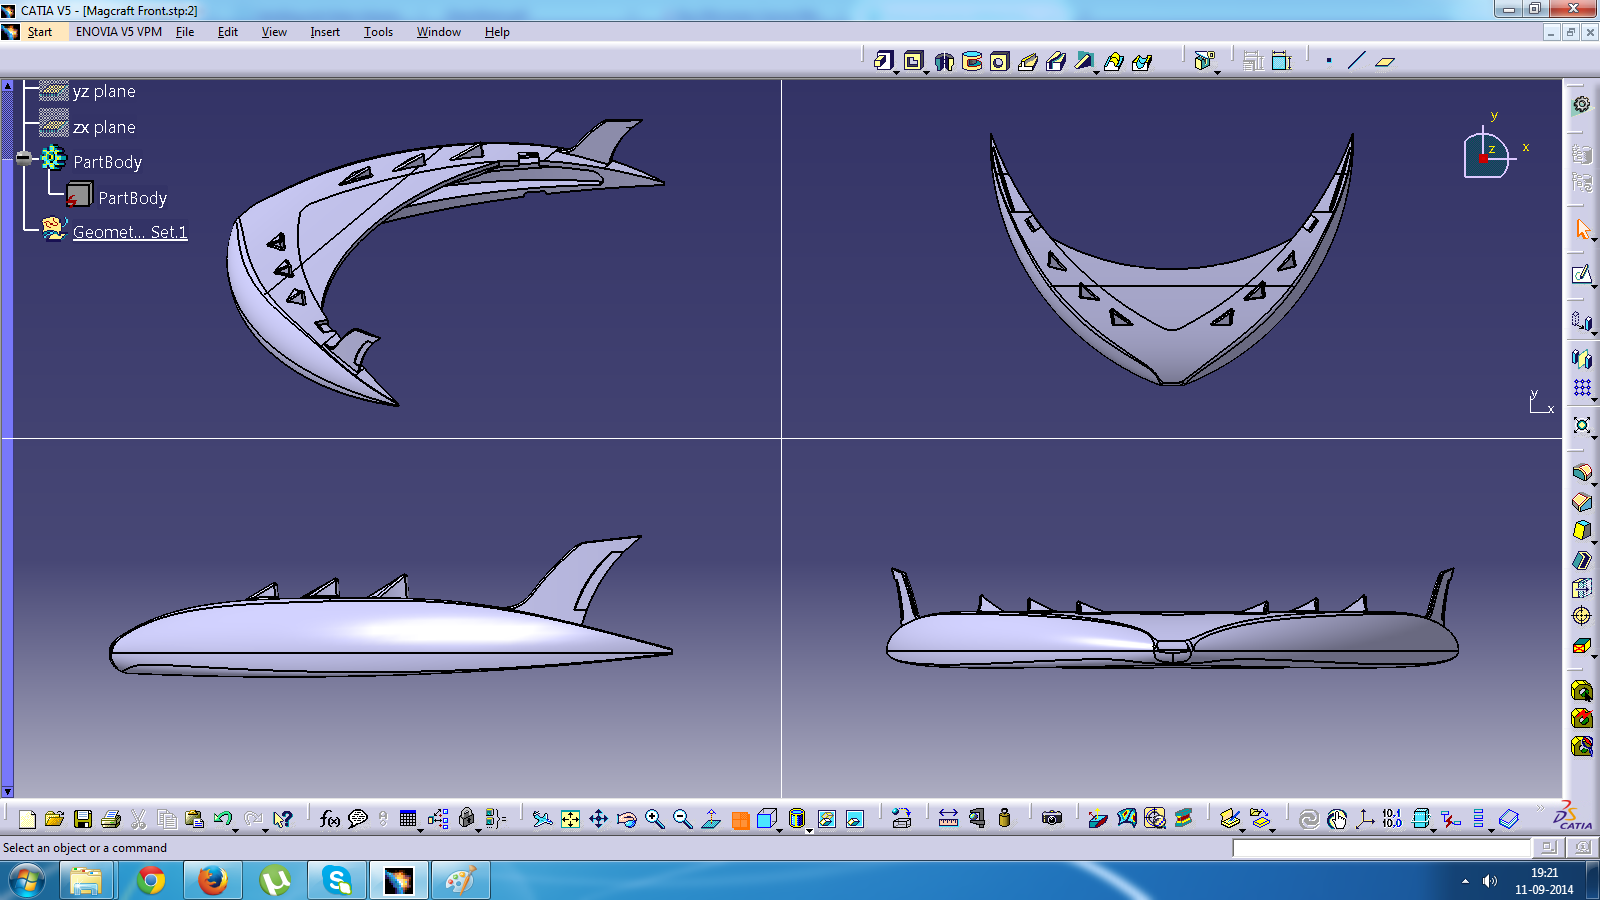The width and height of the screenshot is (1600, 900).
Task: Open the Formula f(x) tool
Action: pos(329,819)
